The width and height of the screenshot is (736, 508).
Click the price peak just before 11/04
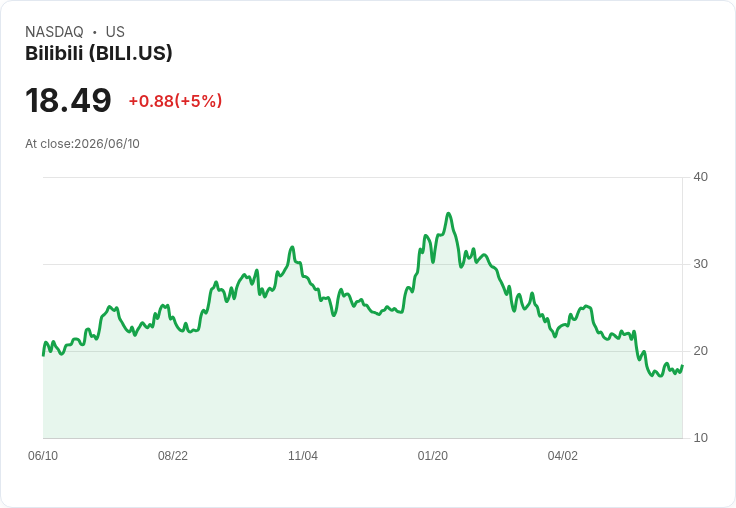292,247
